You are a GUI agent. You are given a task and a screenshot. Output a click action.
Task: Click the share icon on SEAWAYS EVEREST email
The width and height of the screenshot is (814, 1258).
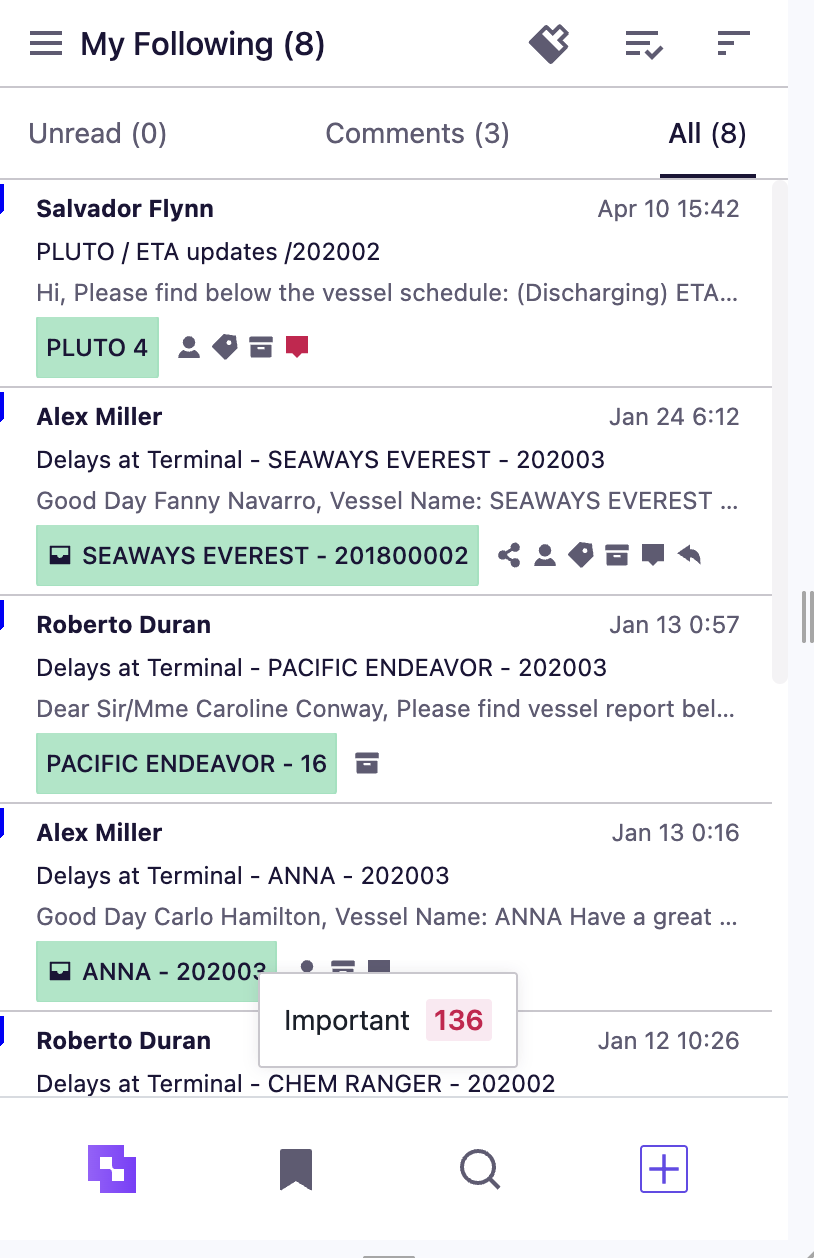tap(509, 555)
